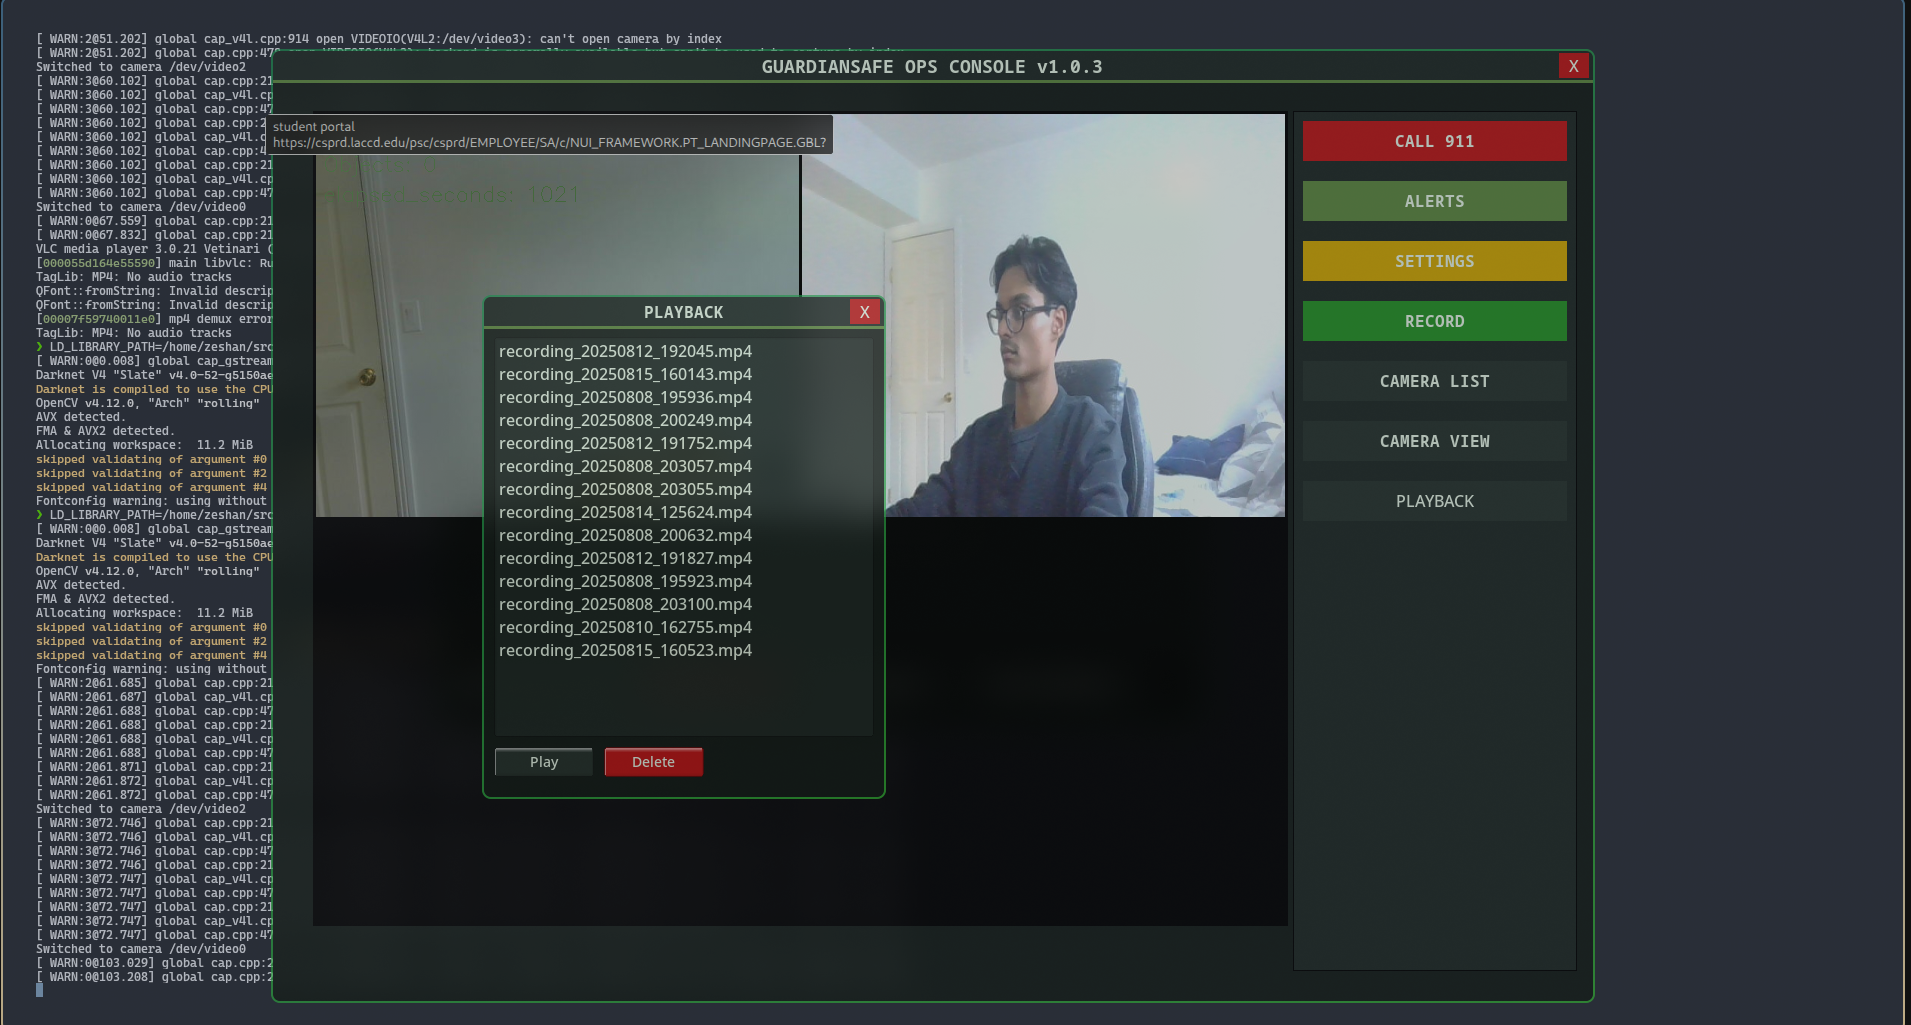Start recording with the RECORD button
Viewport: 1911px width, 1025px height.
(x=1434, y=321)
